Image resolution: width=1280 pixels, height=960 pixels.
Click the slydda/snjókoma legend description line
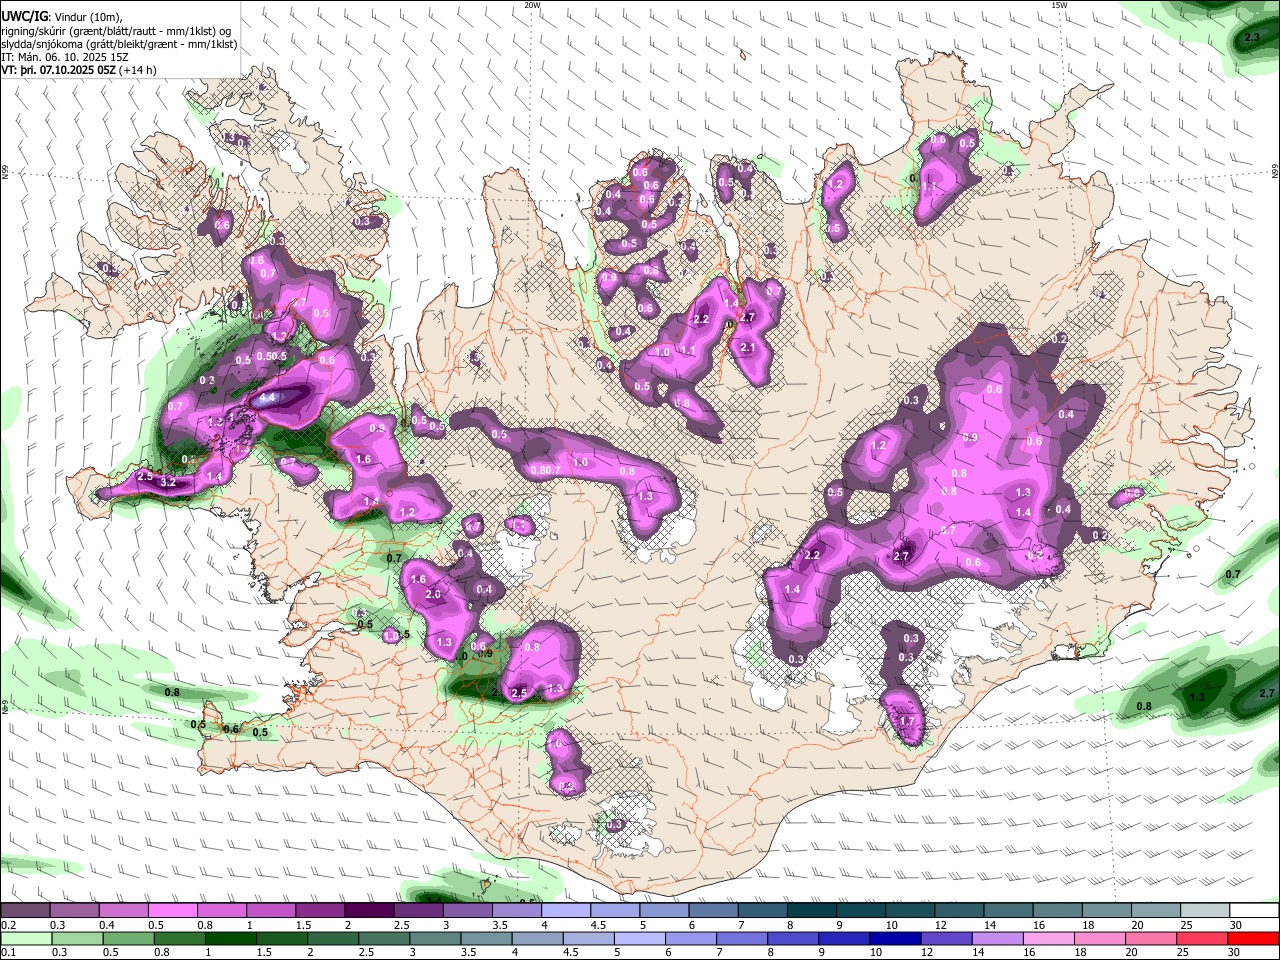tap(119, 45)
